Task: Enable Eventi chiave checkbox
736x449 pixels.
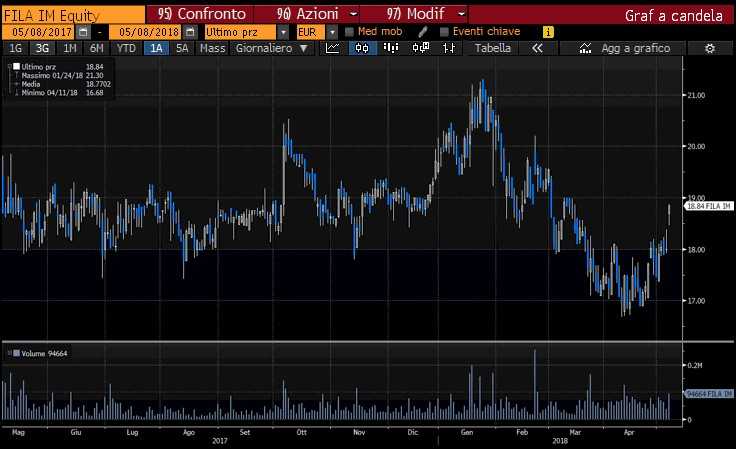Action: pos(444,32)
